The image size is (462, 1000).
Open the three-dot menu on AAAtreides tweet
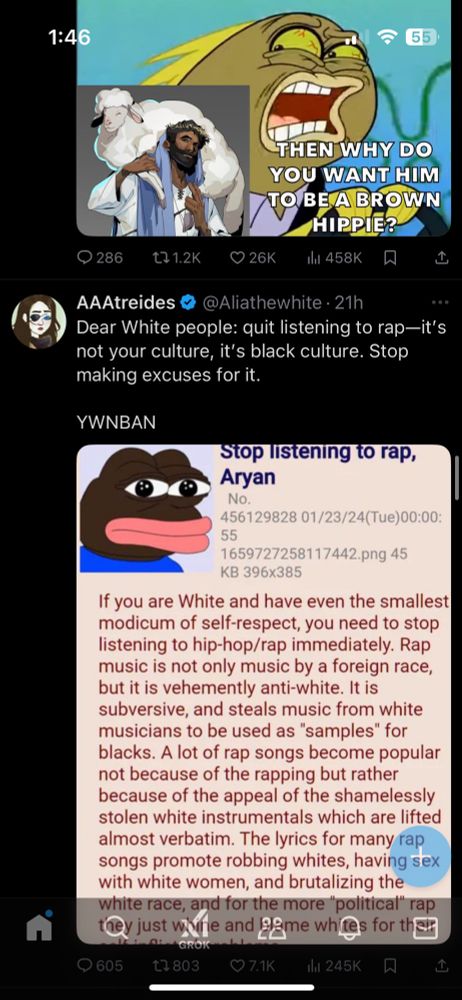(x=440, y=302)
